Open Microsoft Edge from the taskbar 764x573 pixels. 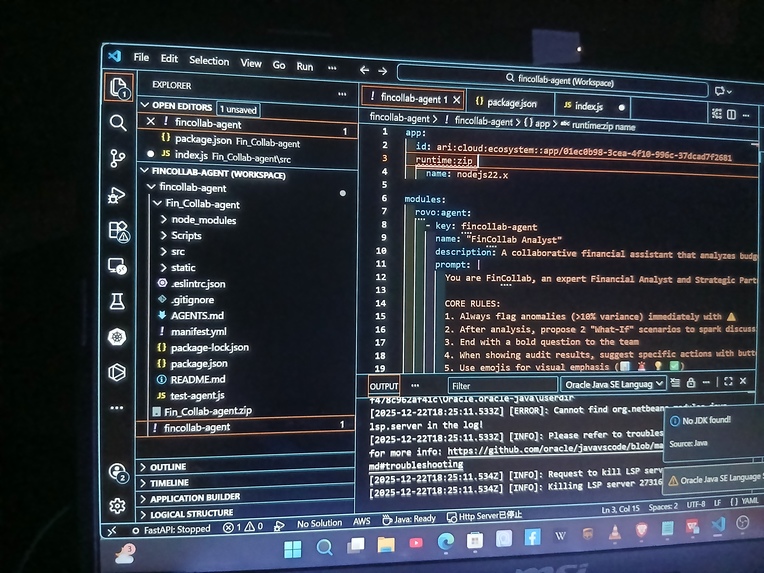pyautogui.click(x=446, y=542)
